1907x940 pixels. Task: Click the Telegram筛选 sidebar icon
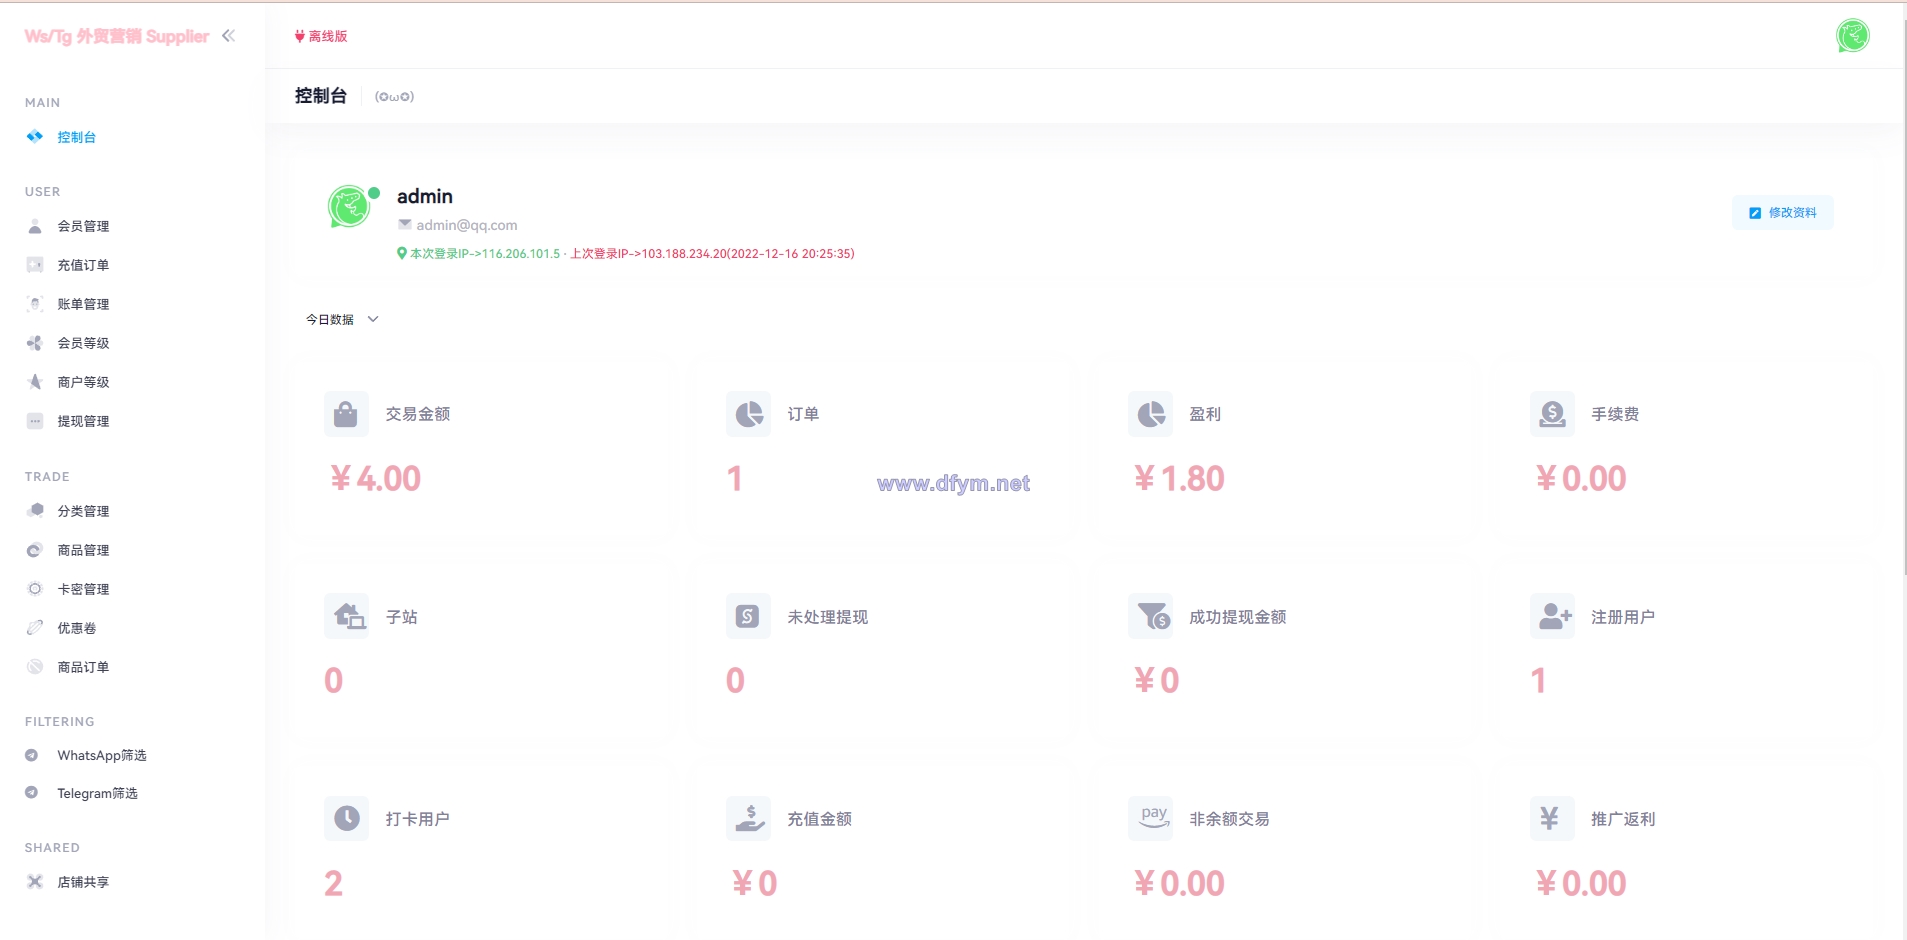(x=32, y=793)
